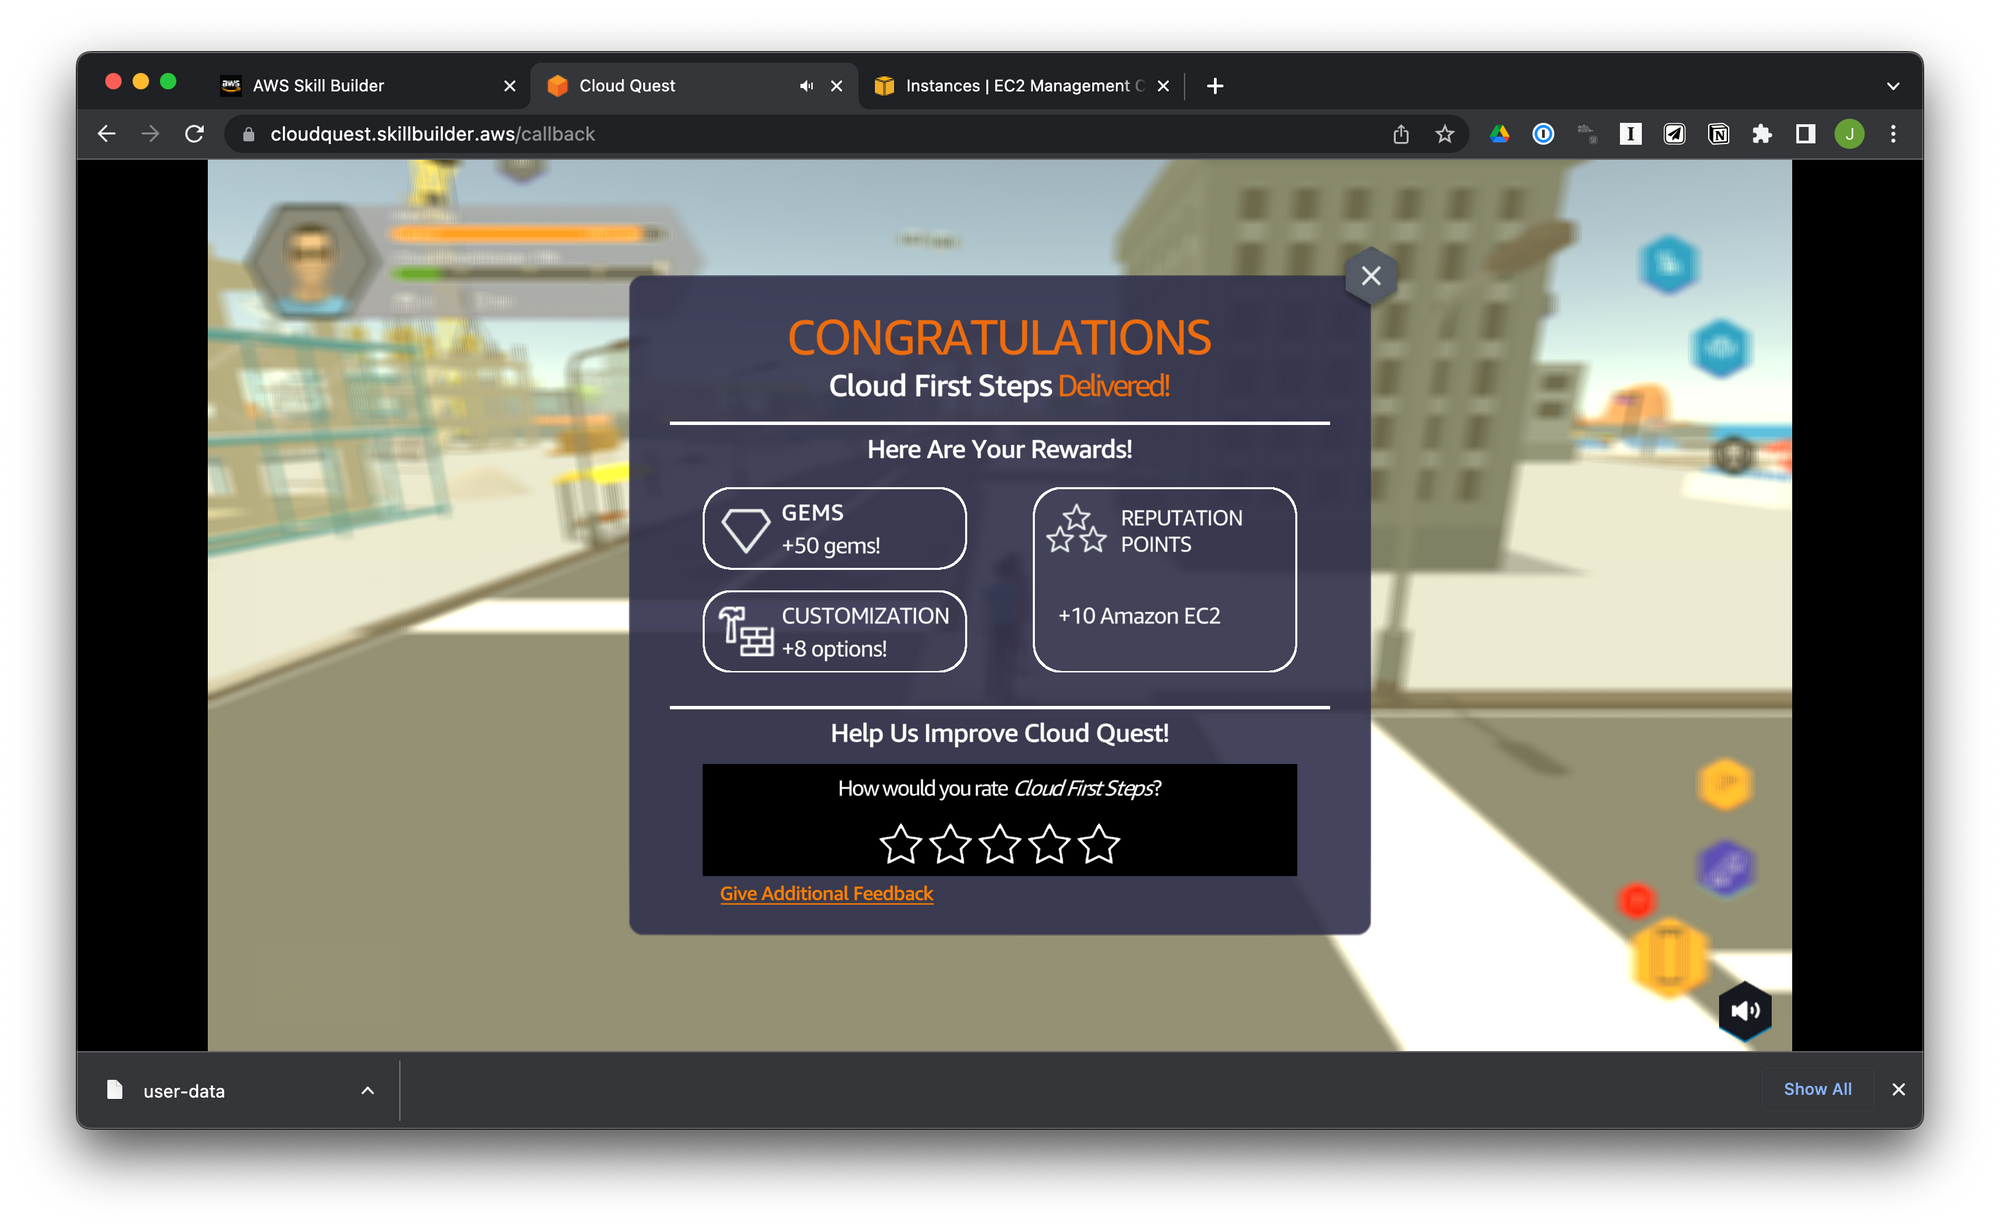Open Chrome three-dot menu
Image resolution: width=2000 pixels, height=1230 pixels.
(x=1893, y=134)
